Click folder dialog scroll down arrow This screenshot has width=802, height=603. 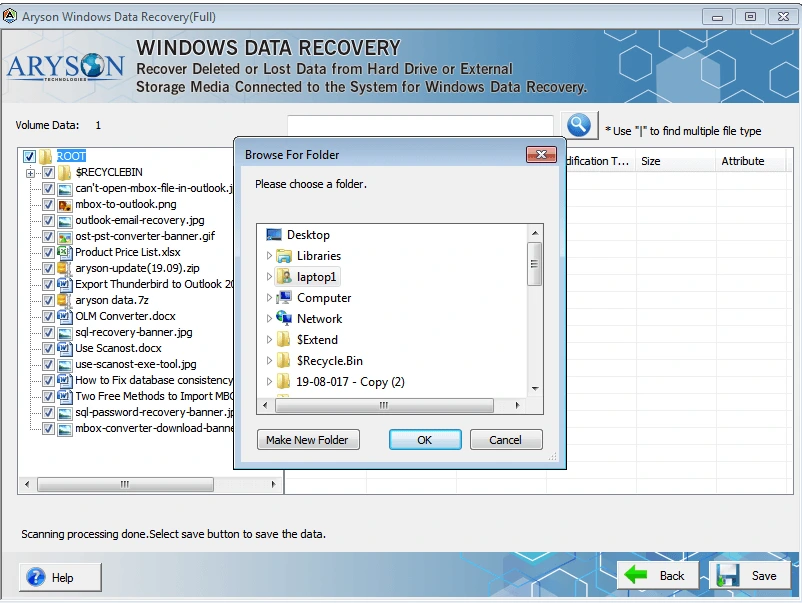[x=535, y=389]
